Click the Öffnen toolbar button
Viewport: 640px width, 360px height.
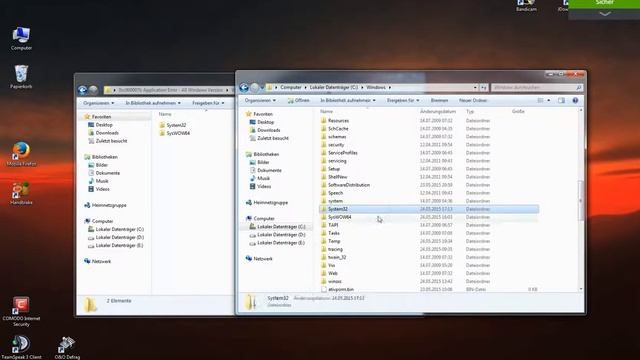298,100
